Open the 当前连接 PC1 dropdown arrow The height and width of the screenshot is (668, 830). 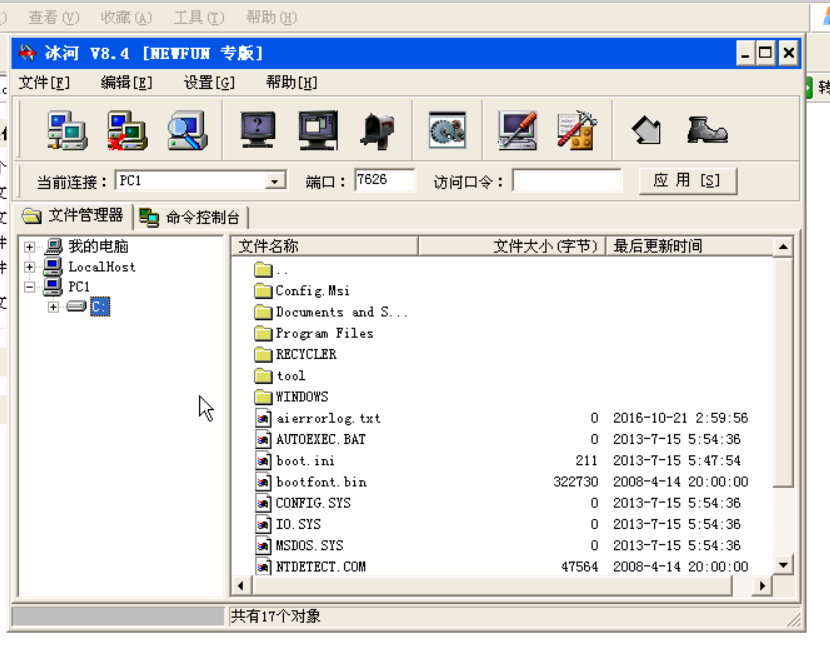click(275, 181)
